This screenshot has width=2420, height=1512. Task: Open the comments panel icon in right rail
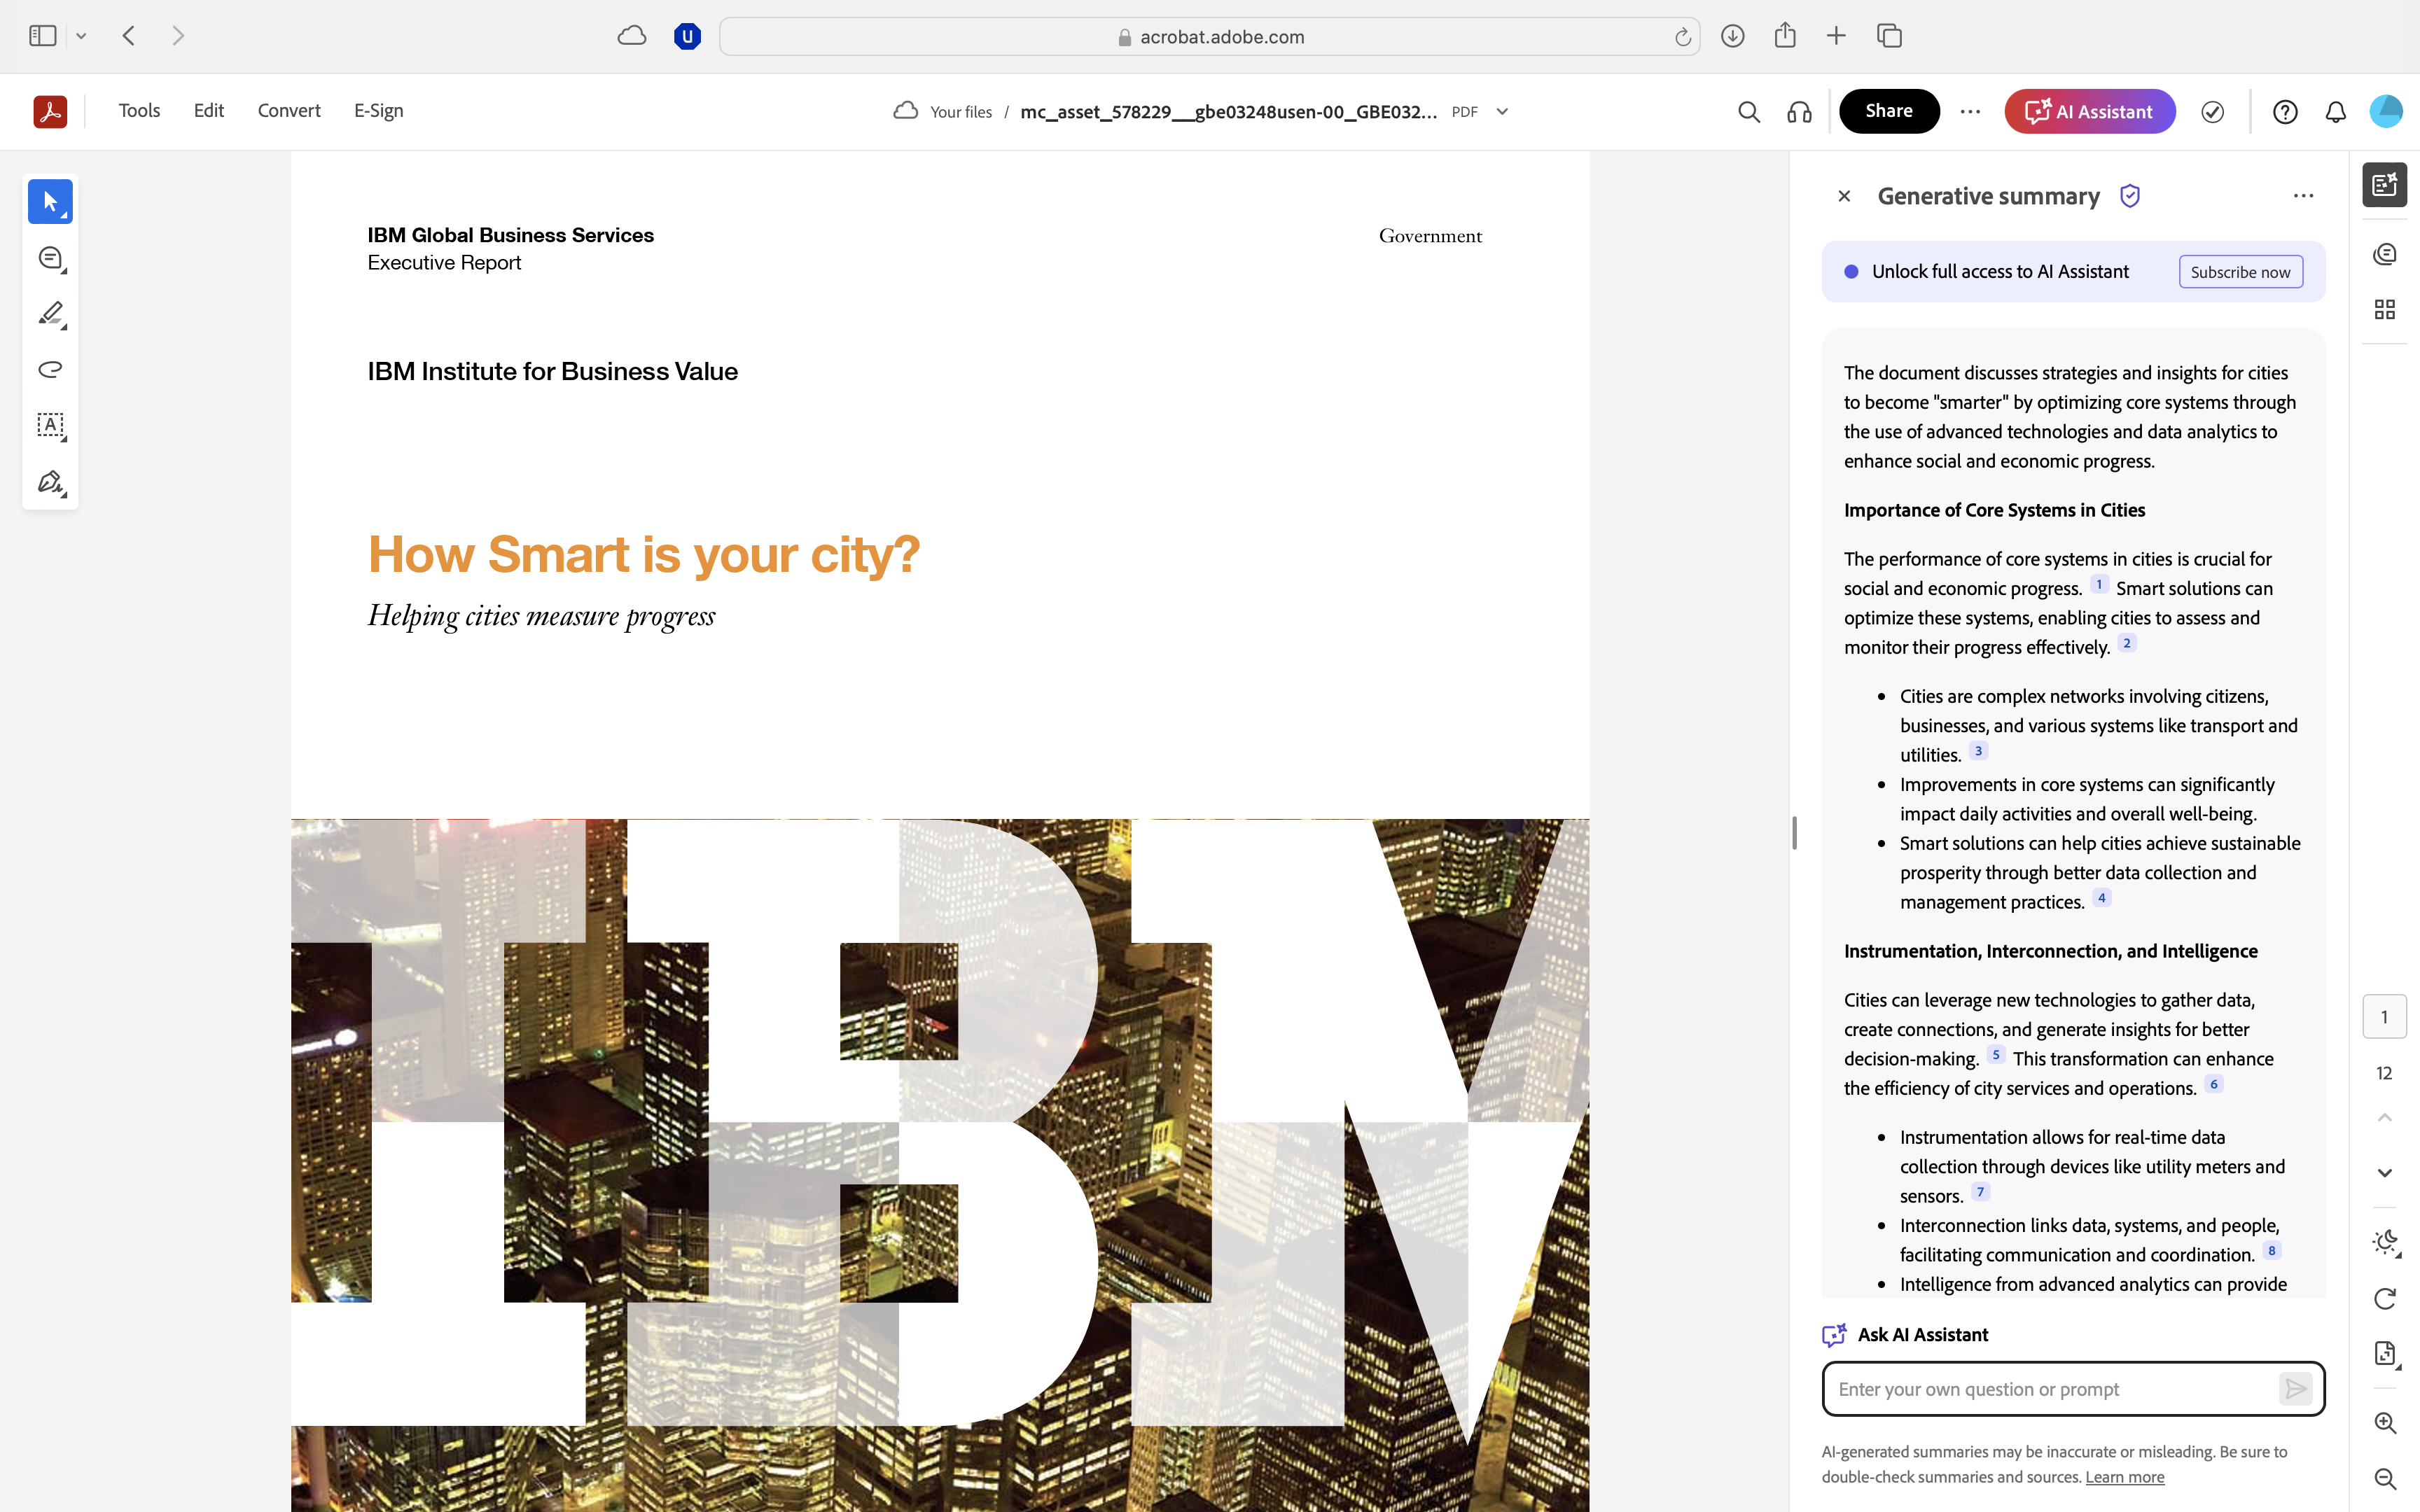point(2385,254)
